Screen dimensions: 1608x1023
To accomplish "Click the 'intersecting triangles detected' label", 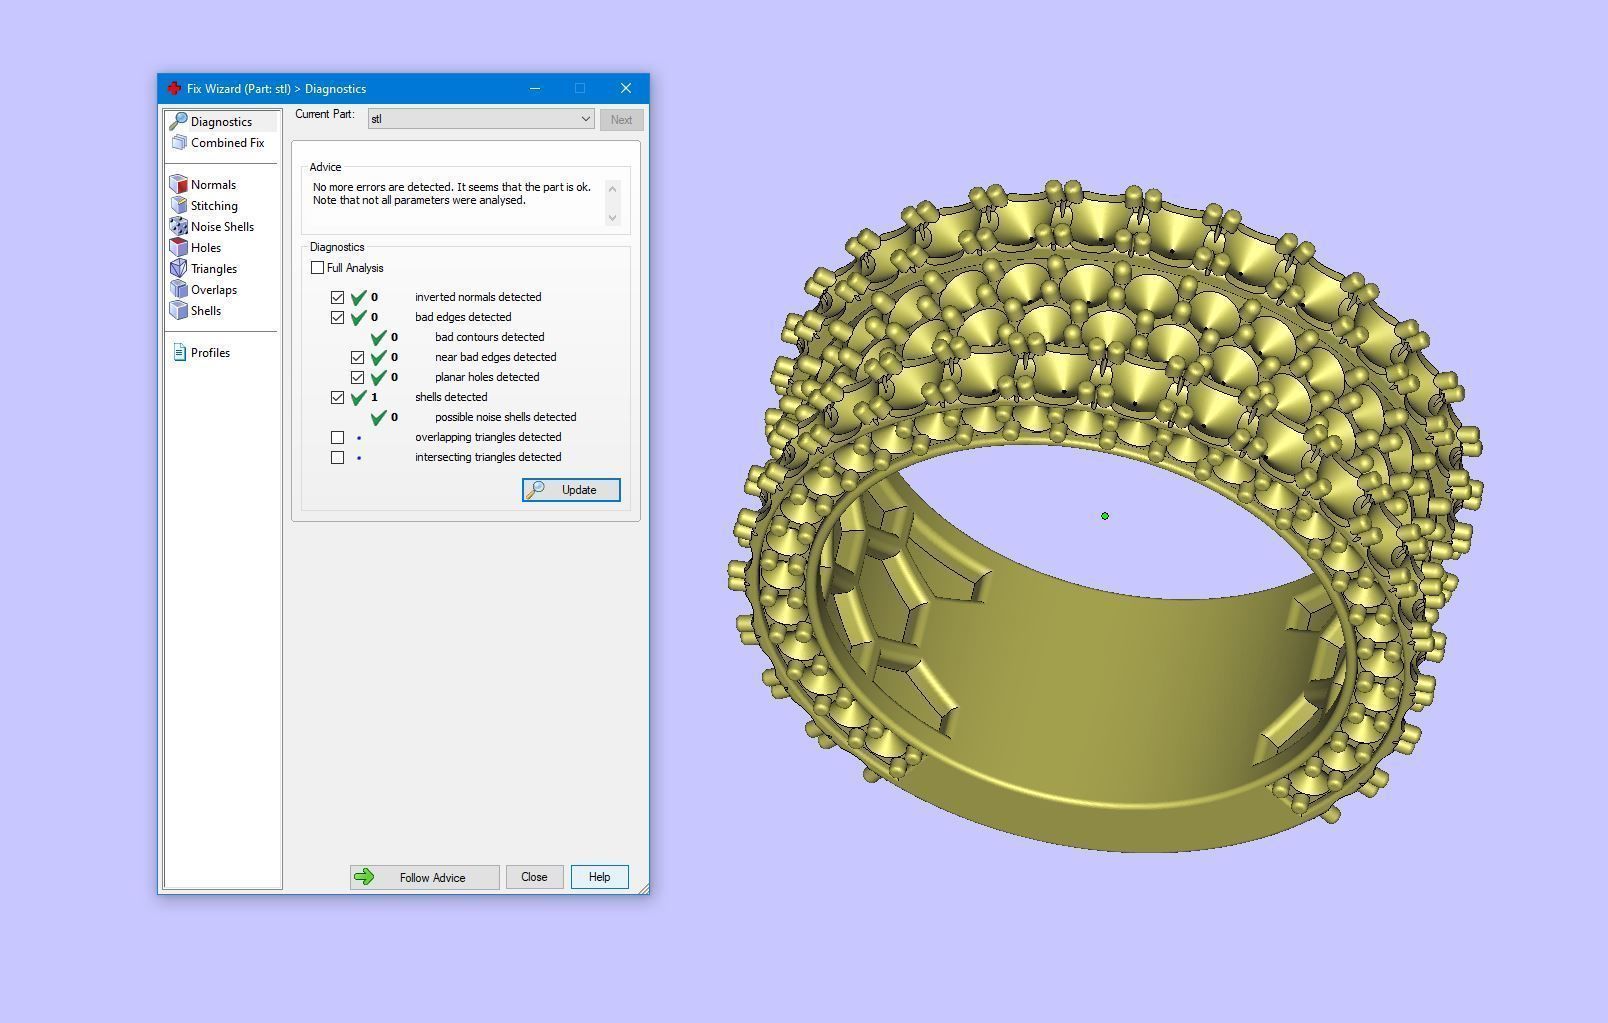I will 488,457.
